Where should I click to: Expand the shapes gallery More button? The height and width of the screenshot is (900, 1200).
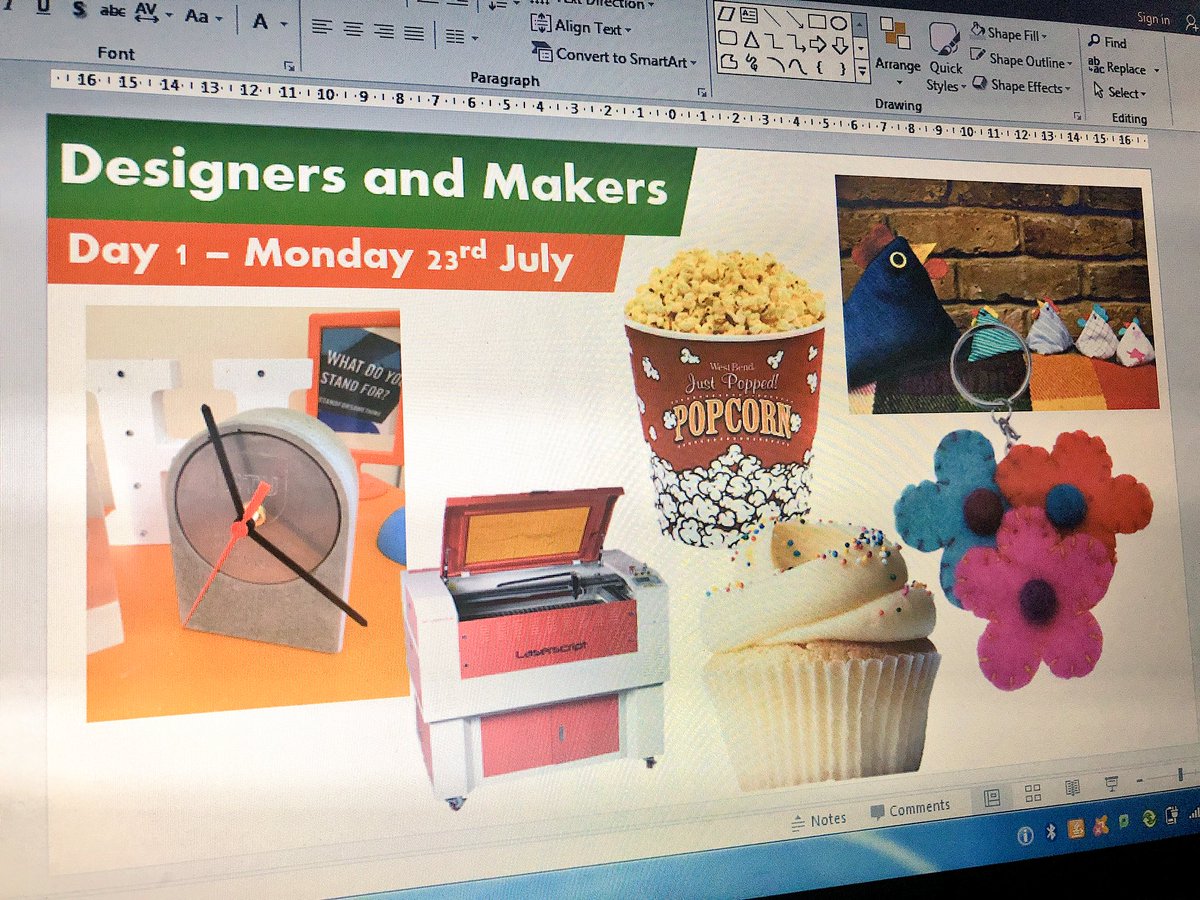862,71
